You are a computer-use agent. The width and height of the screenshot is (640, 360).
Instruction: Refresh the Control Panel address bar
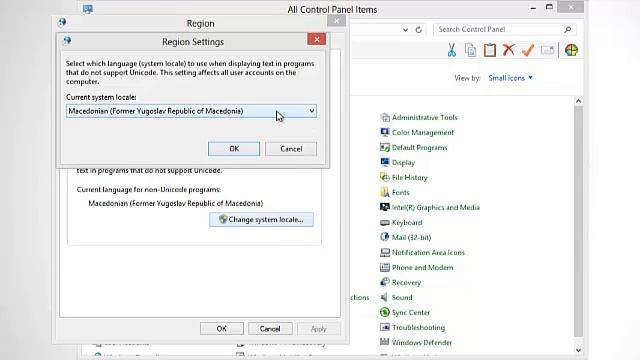418,29
